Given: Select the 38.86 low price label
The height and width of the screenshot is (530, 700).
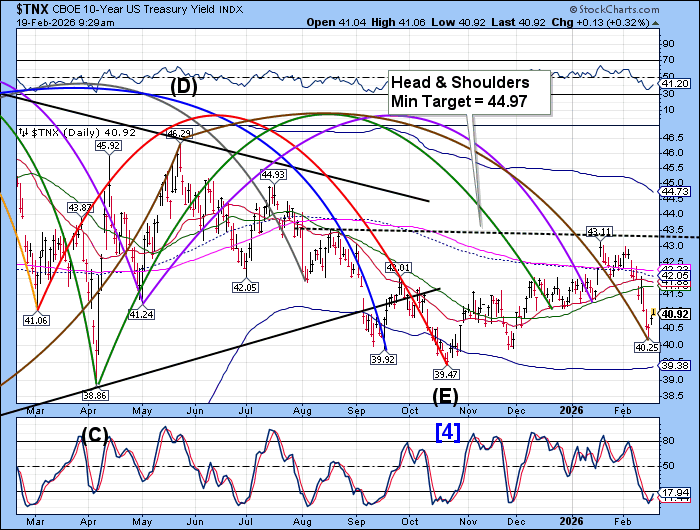Looking at the screenshot, I should pyautogui.click(x=96, y=396).
